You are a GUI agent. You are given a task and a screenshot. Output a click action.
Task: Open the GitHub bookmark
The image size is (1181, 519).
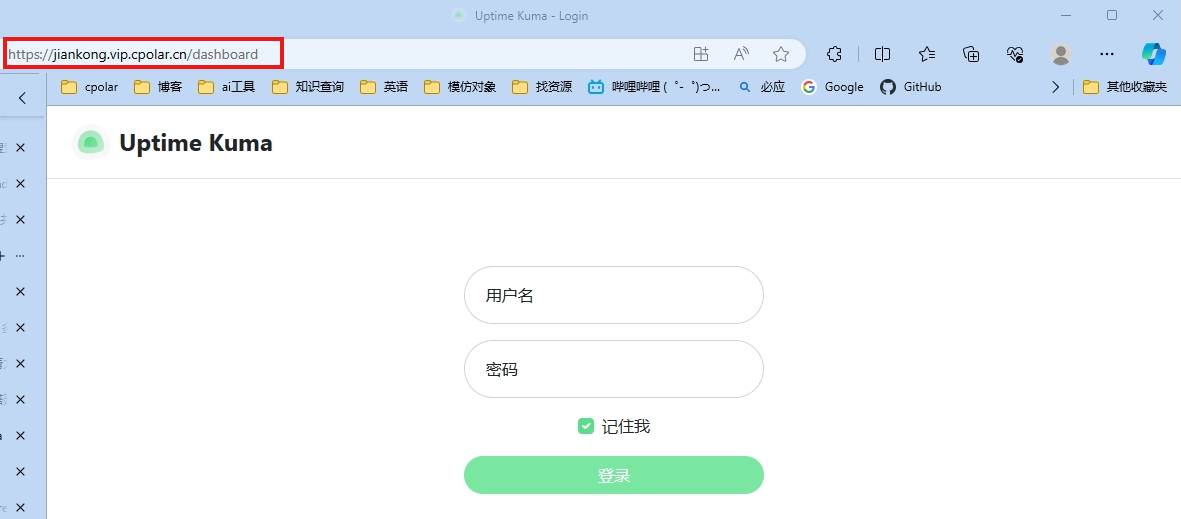click(x=911, y=87)
